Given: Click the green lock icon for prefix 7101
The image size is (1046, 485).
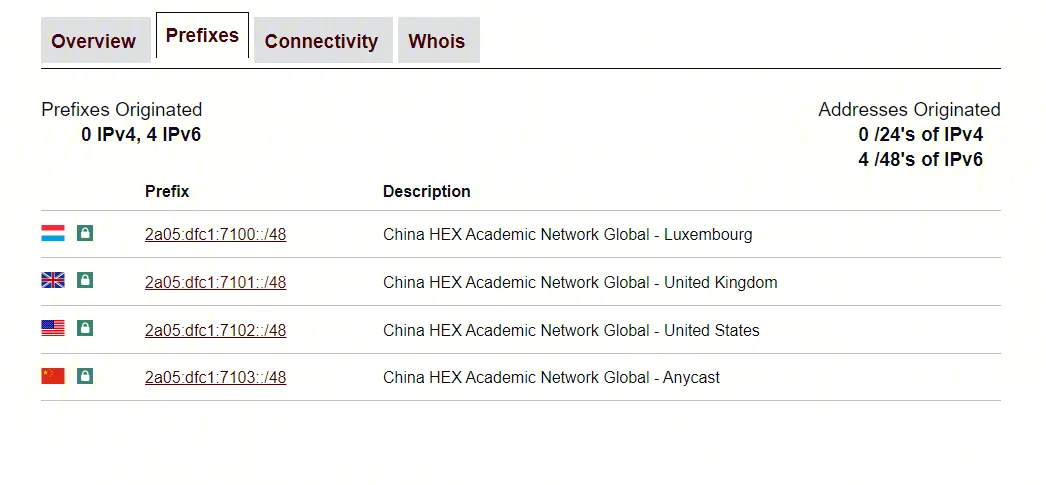Looking at the screenshot, I should coord(85,281).
